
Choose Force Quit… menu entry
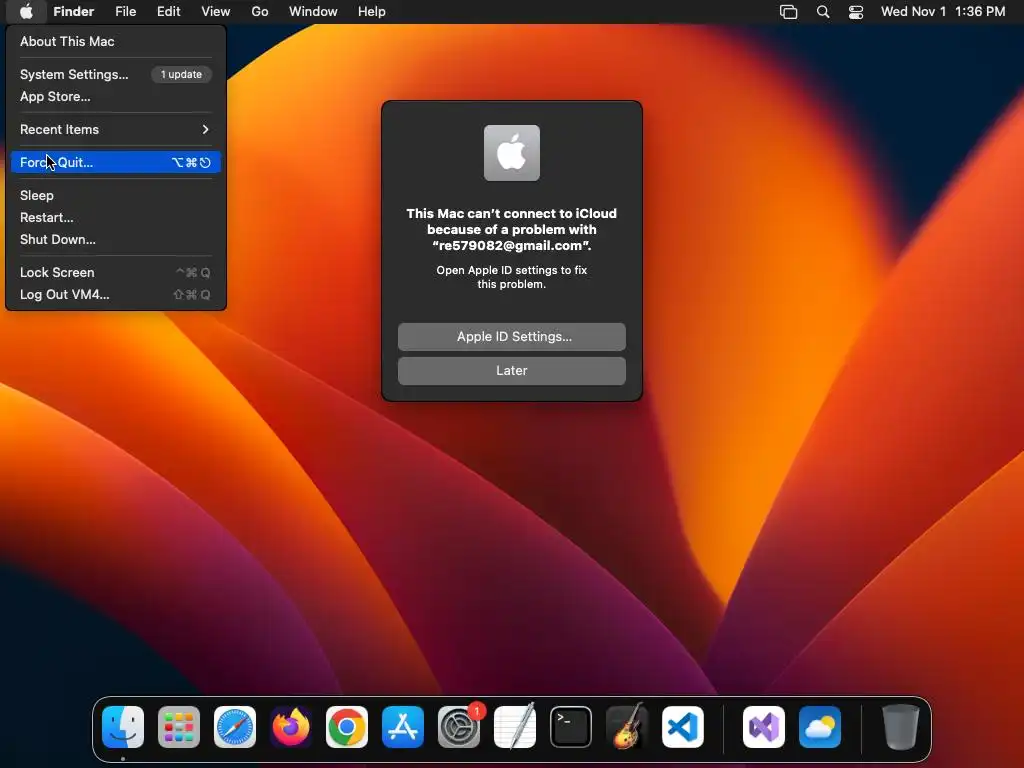click(116, 163)
